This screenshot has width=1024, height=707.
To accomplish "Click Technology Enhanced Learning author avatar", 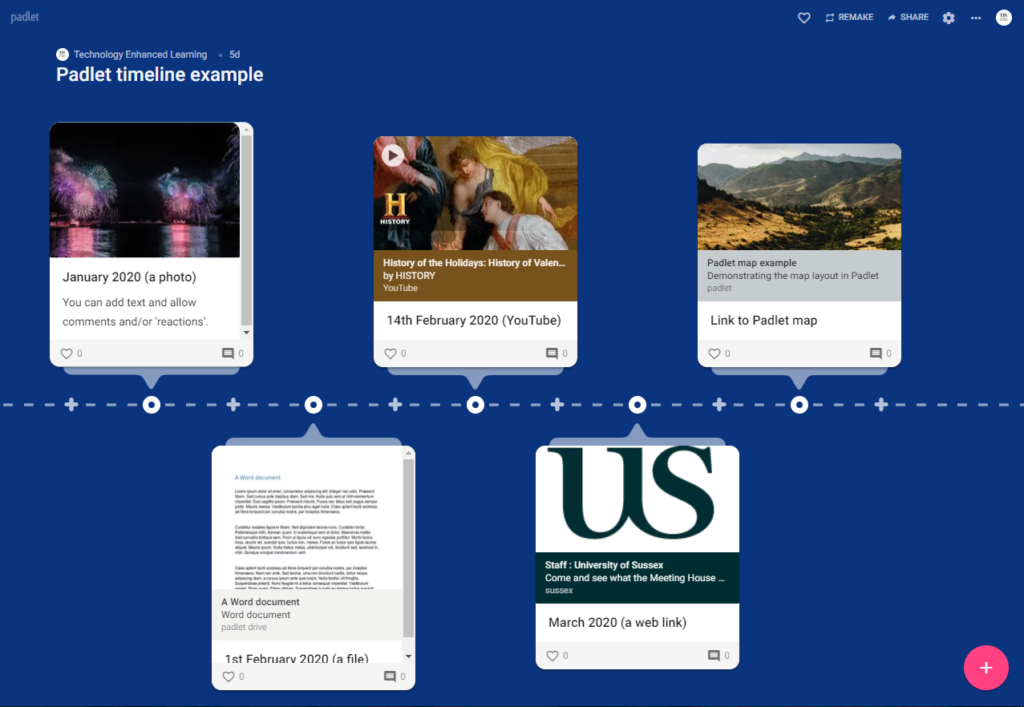I will point(63,54).
